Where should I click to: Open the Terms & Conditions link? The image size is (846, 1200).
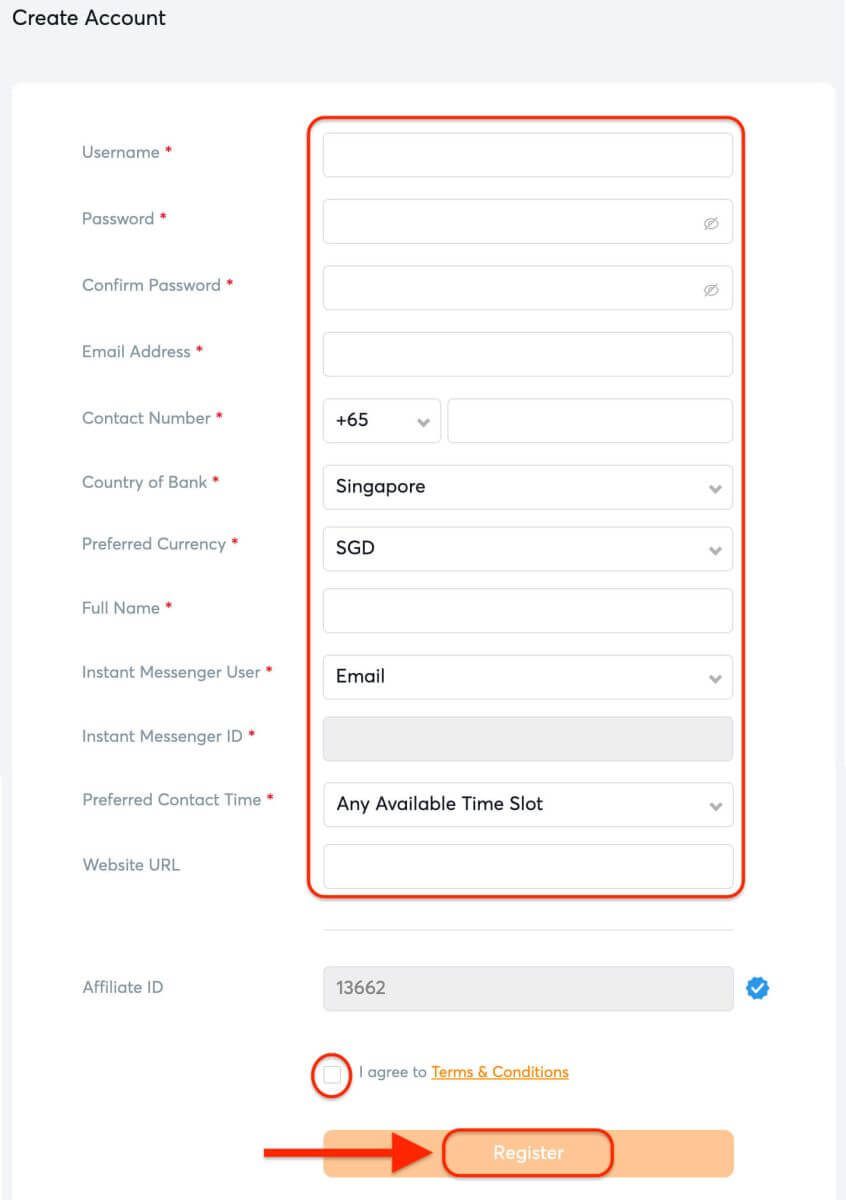(x=499, y=1072)
